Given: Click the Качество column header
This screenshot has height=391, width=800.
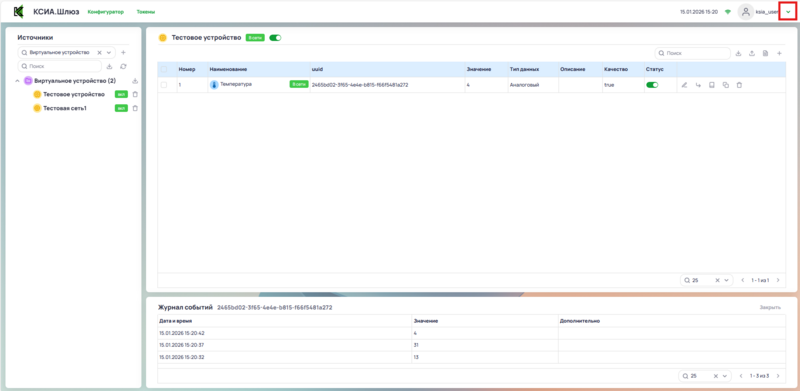Looking at the screenshot, I should pos(616,69).
